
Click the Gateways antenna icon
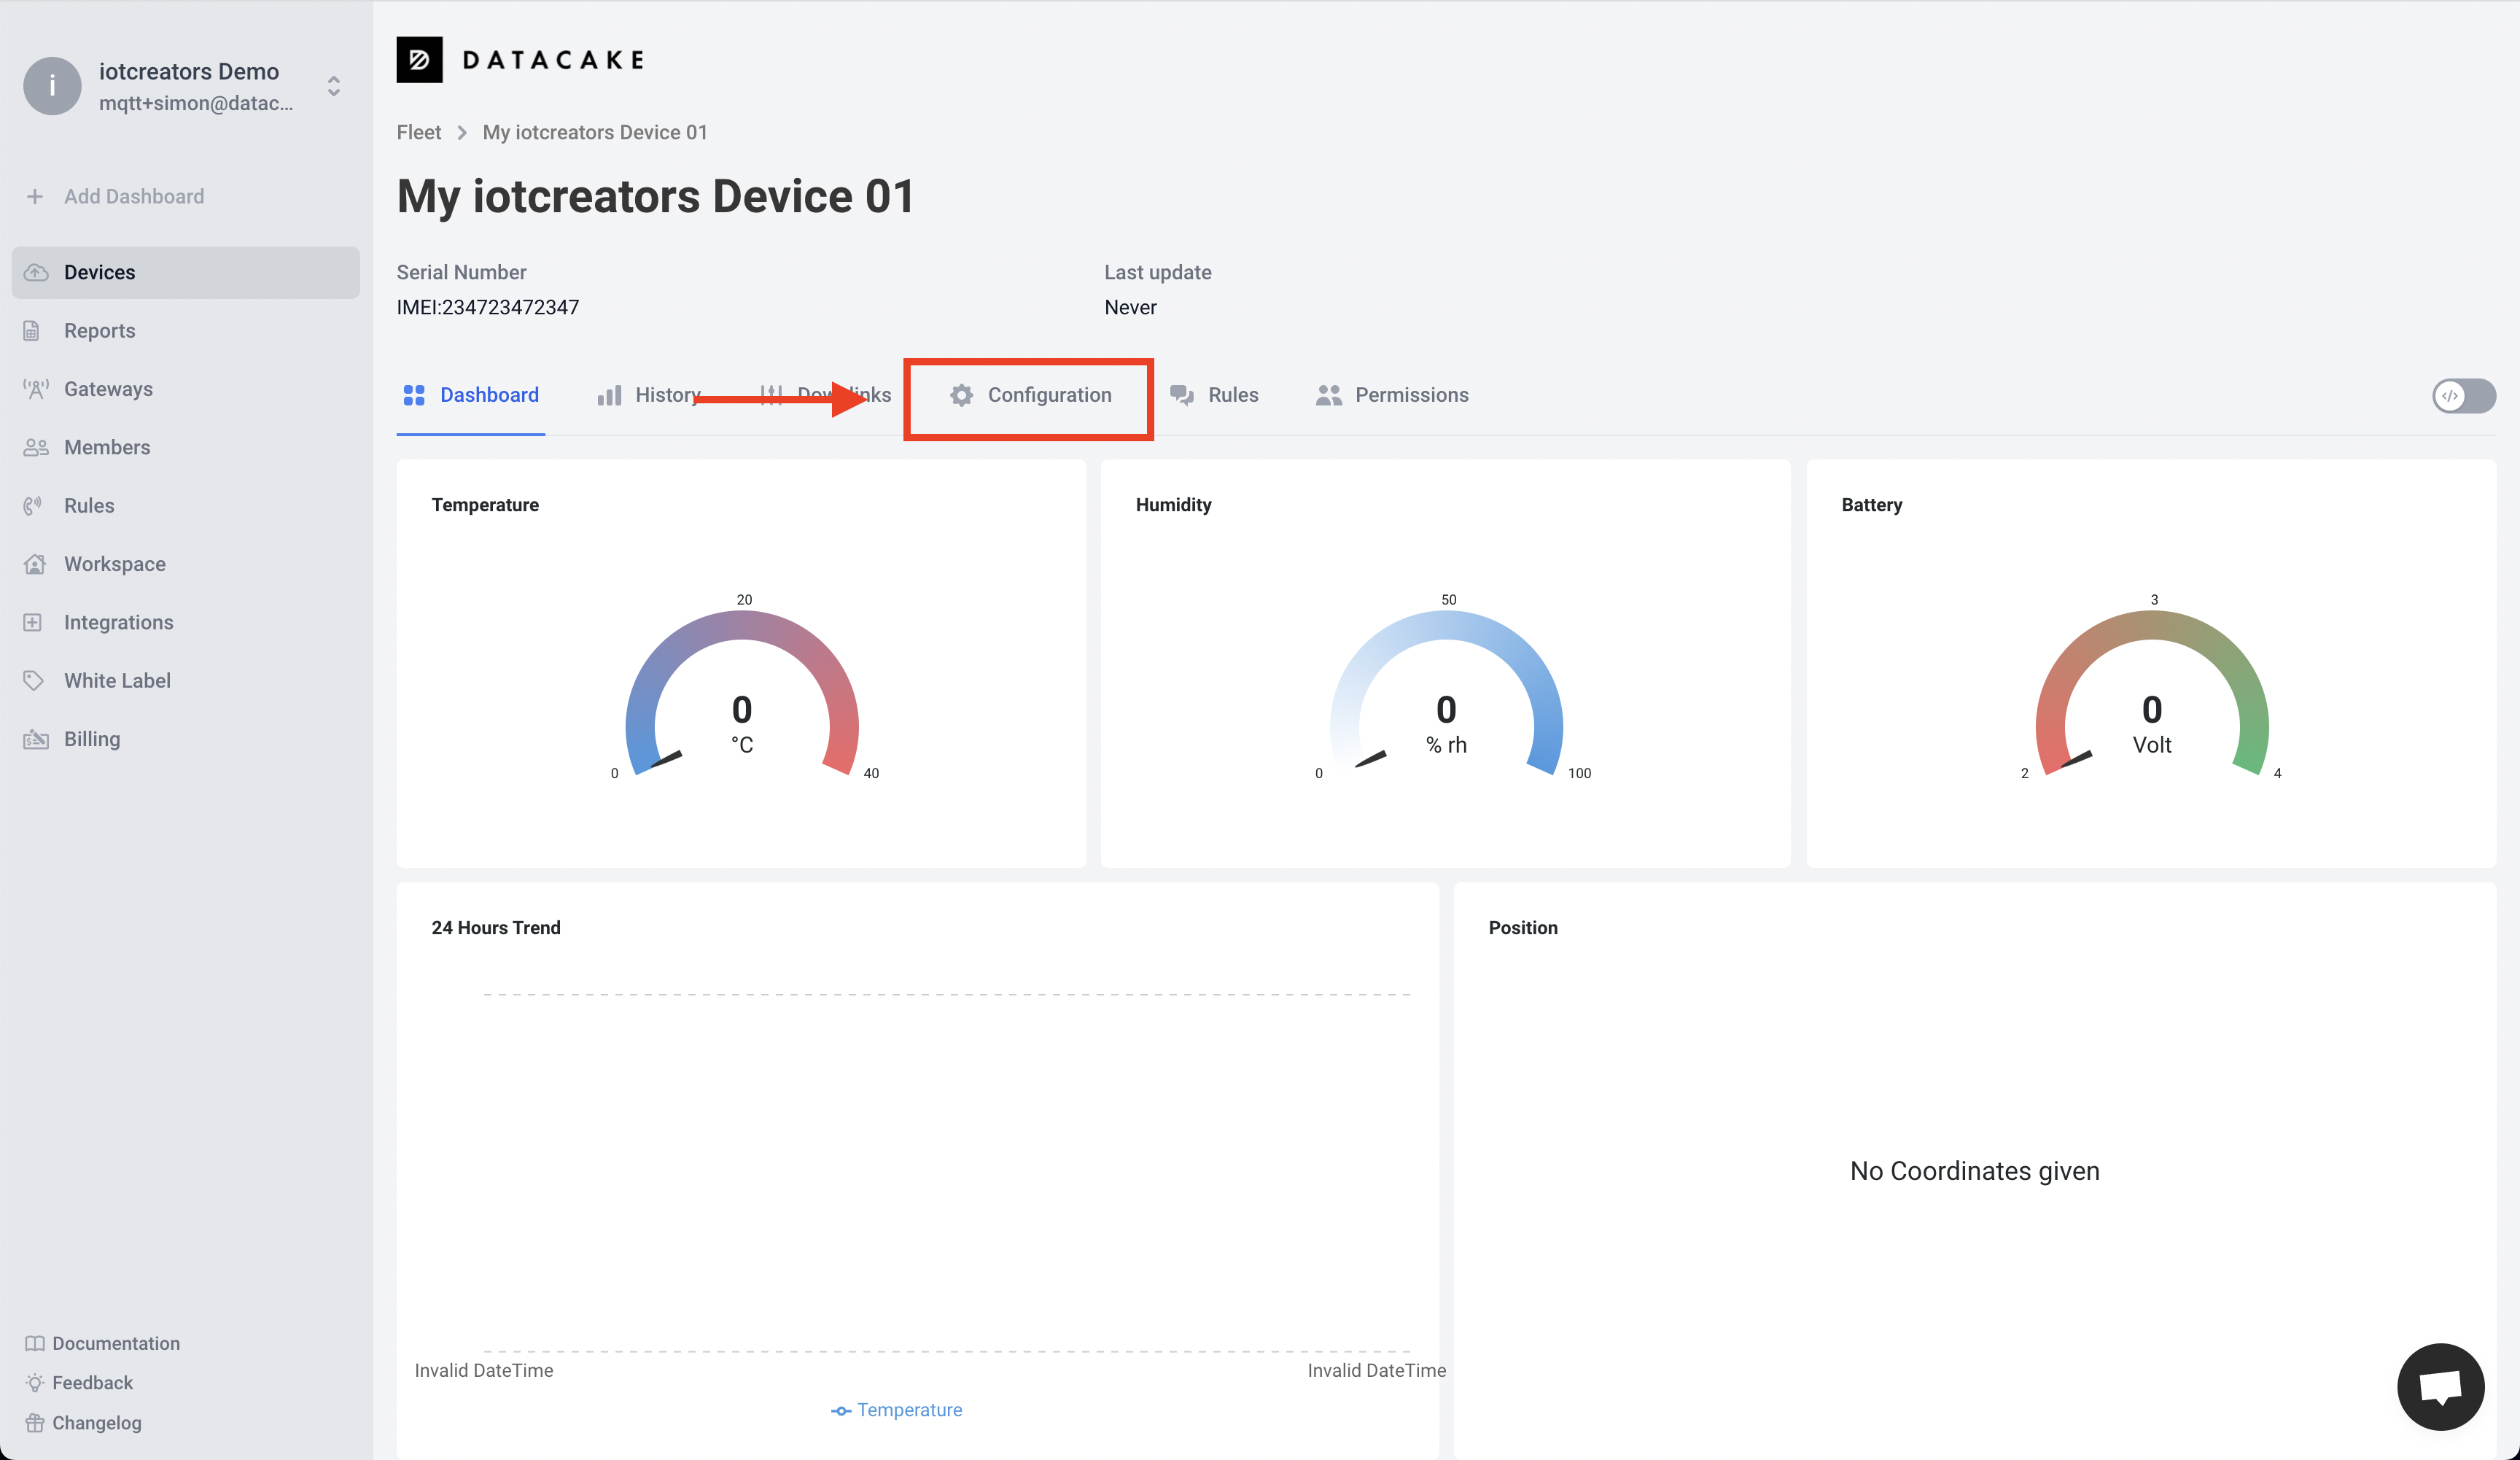[x=36, y=389]
